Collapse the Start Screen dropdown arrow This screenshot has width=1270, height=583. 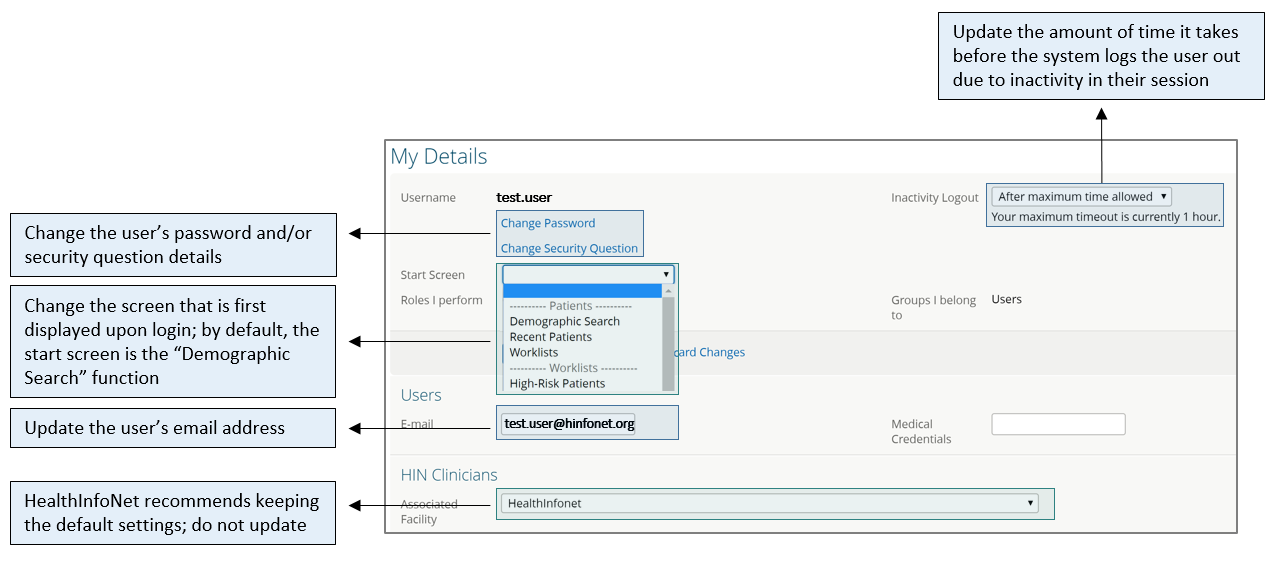point(666,274)
